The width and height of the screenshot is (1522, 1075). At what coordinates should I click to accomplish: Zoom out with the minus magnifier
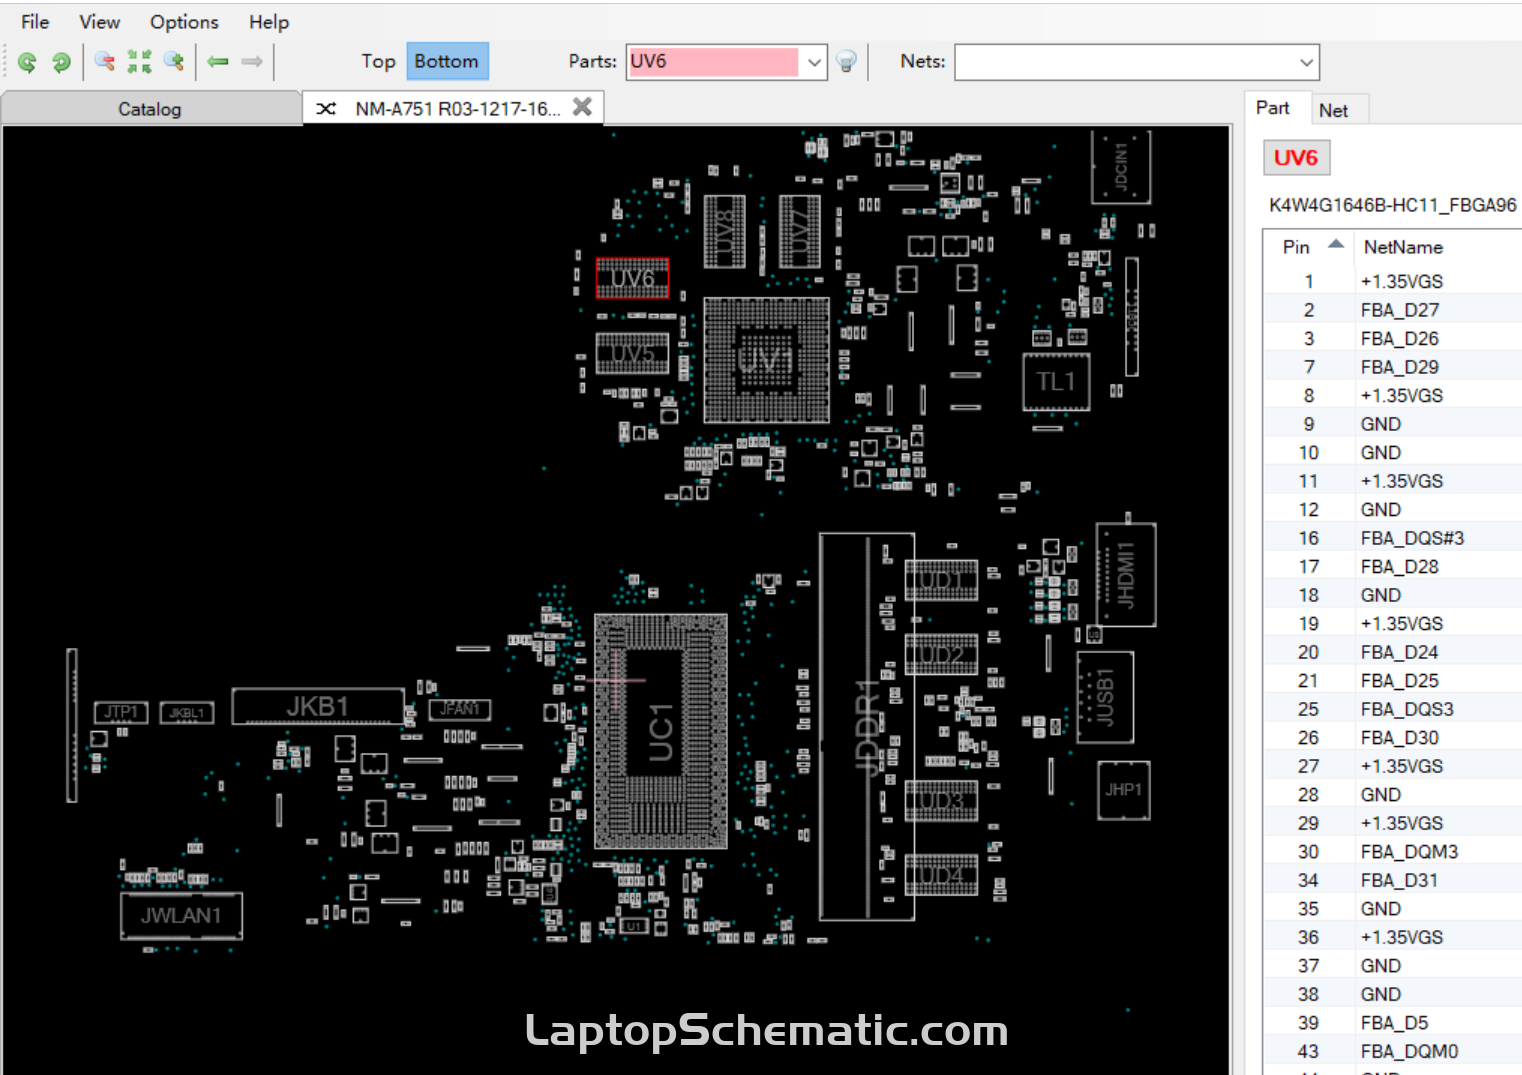point(104,62)
